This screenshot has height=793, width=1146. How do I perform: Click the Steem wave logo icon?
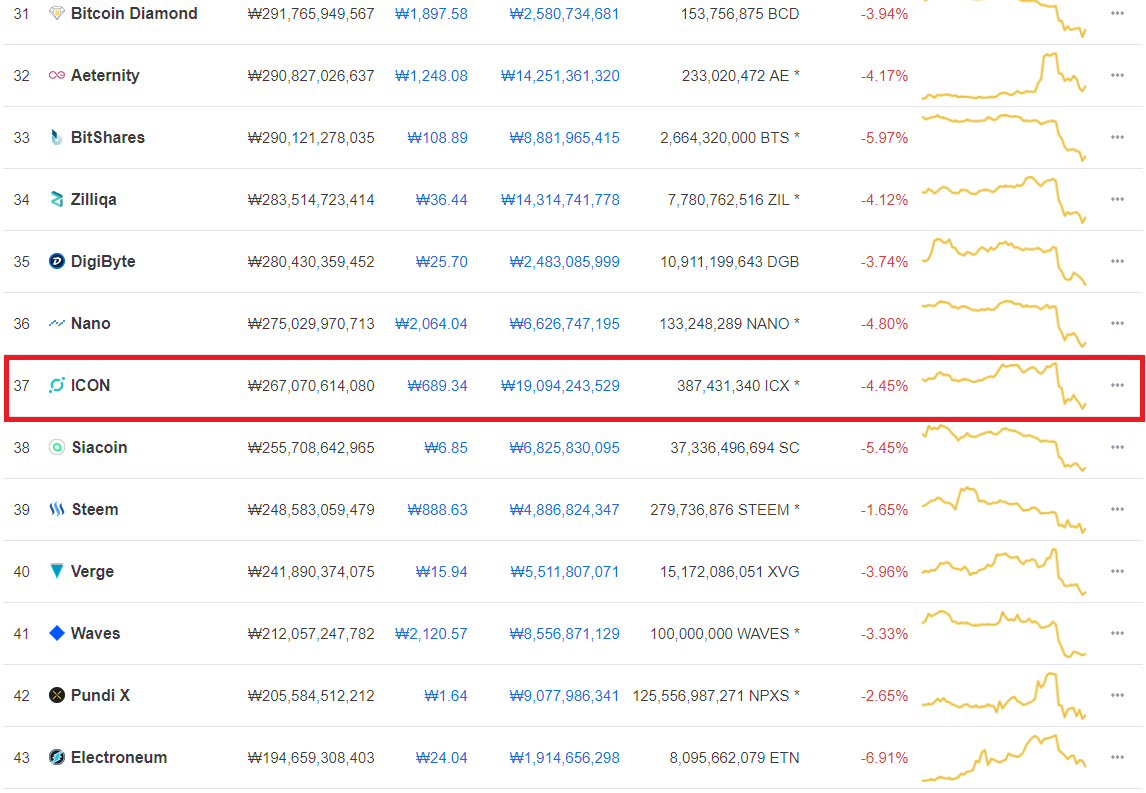(56, 509)
